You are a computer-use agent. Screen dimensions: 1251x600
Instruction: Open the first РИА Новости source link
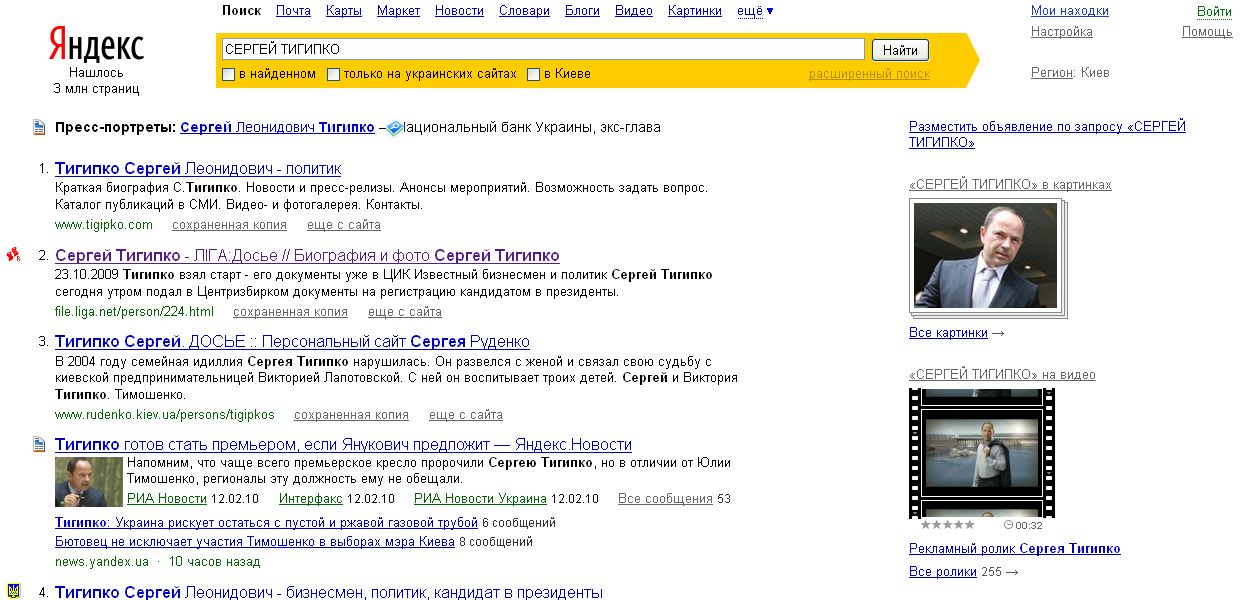tap(167, 499)
